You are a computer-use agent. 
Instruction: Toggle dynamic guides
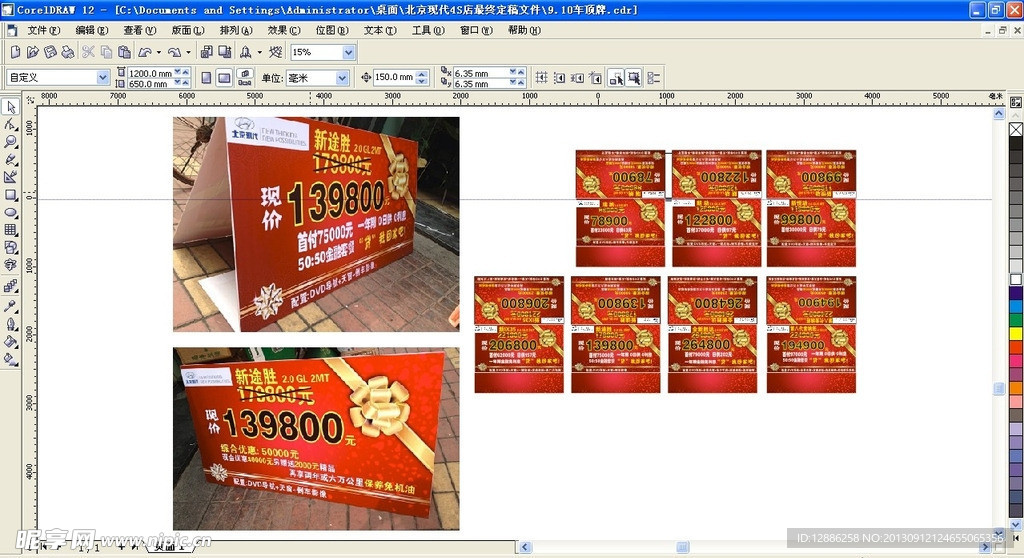pos(595,78)
